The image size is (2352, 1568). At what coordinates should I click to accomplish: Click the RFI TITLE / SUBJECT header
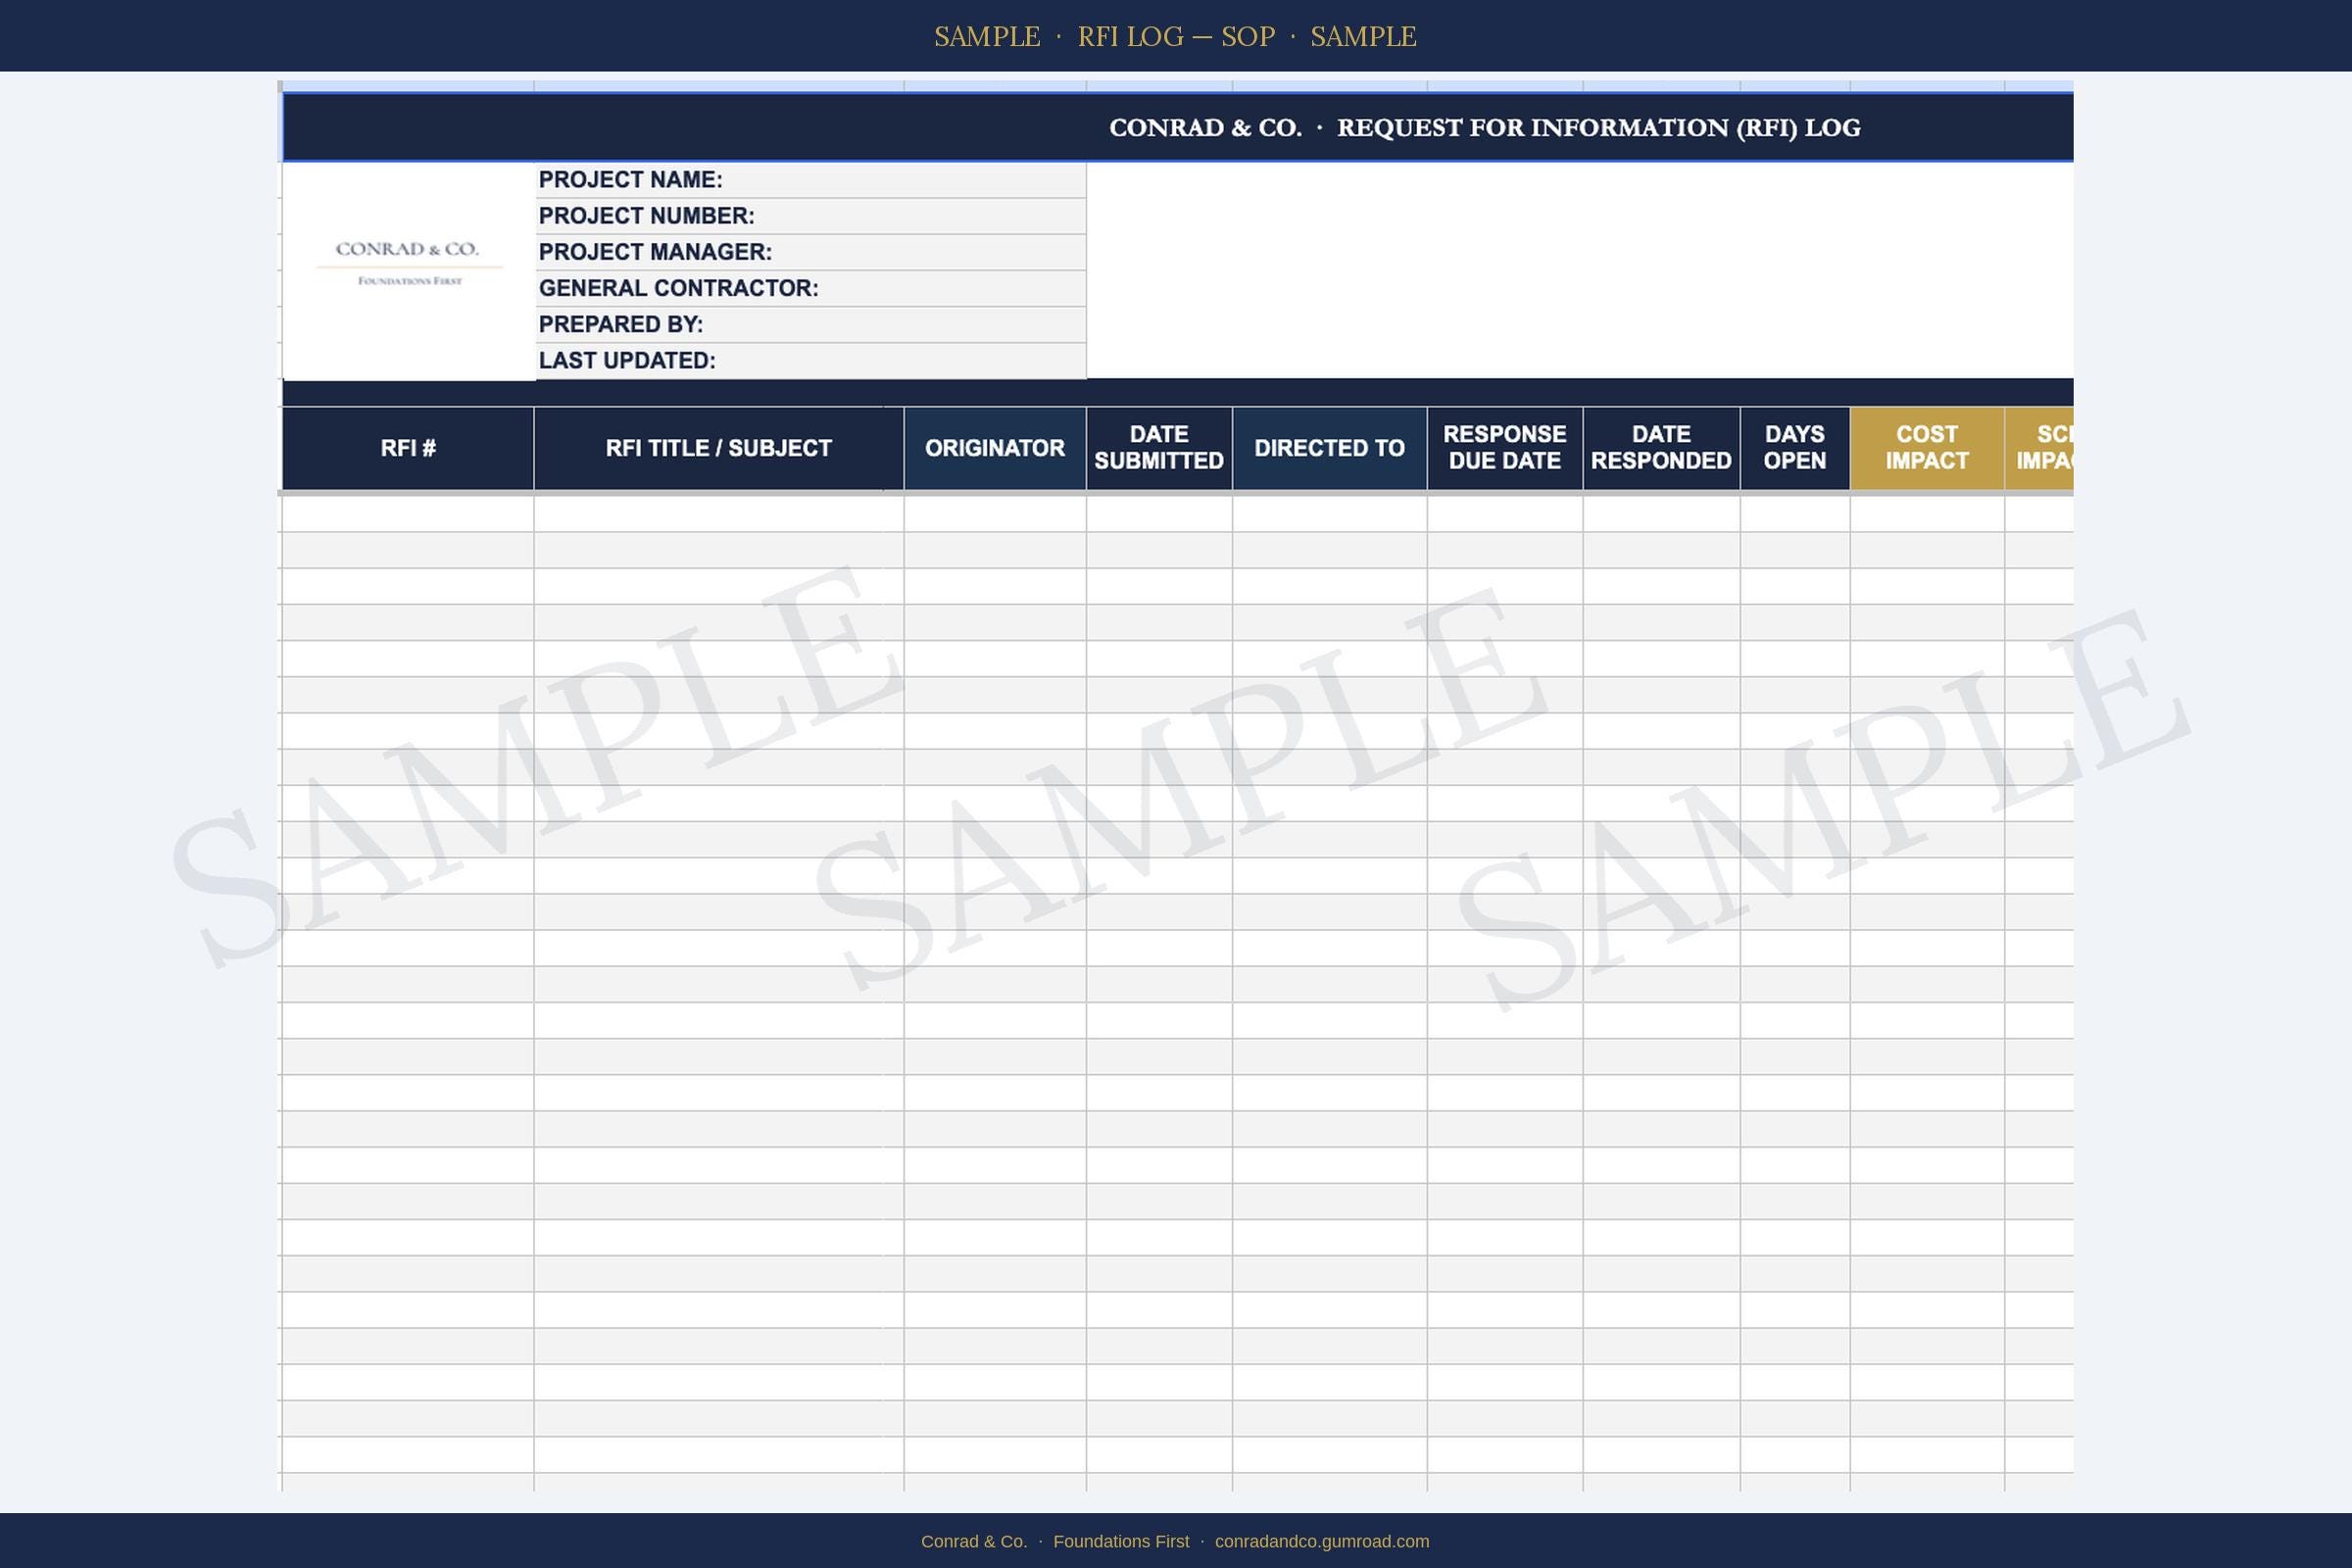(x=719, y=448)
